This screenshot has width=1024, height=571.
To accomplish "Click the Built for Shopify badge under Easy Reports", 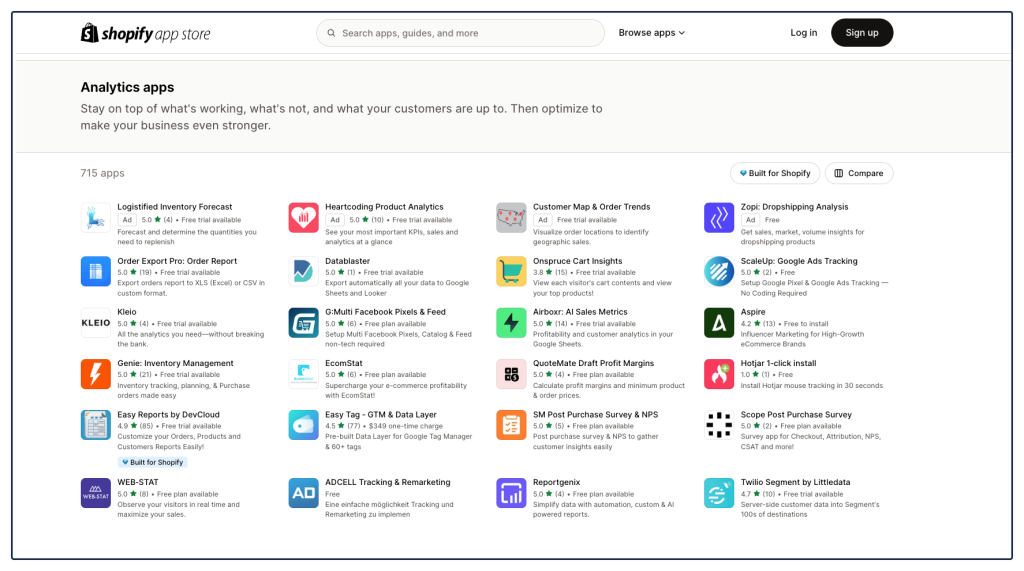I will [x=153, y=462].
